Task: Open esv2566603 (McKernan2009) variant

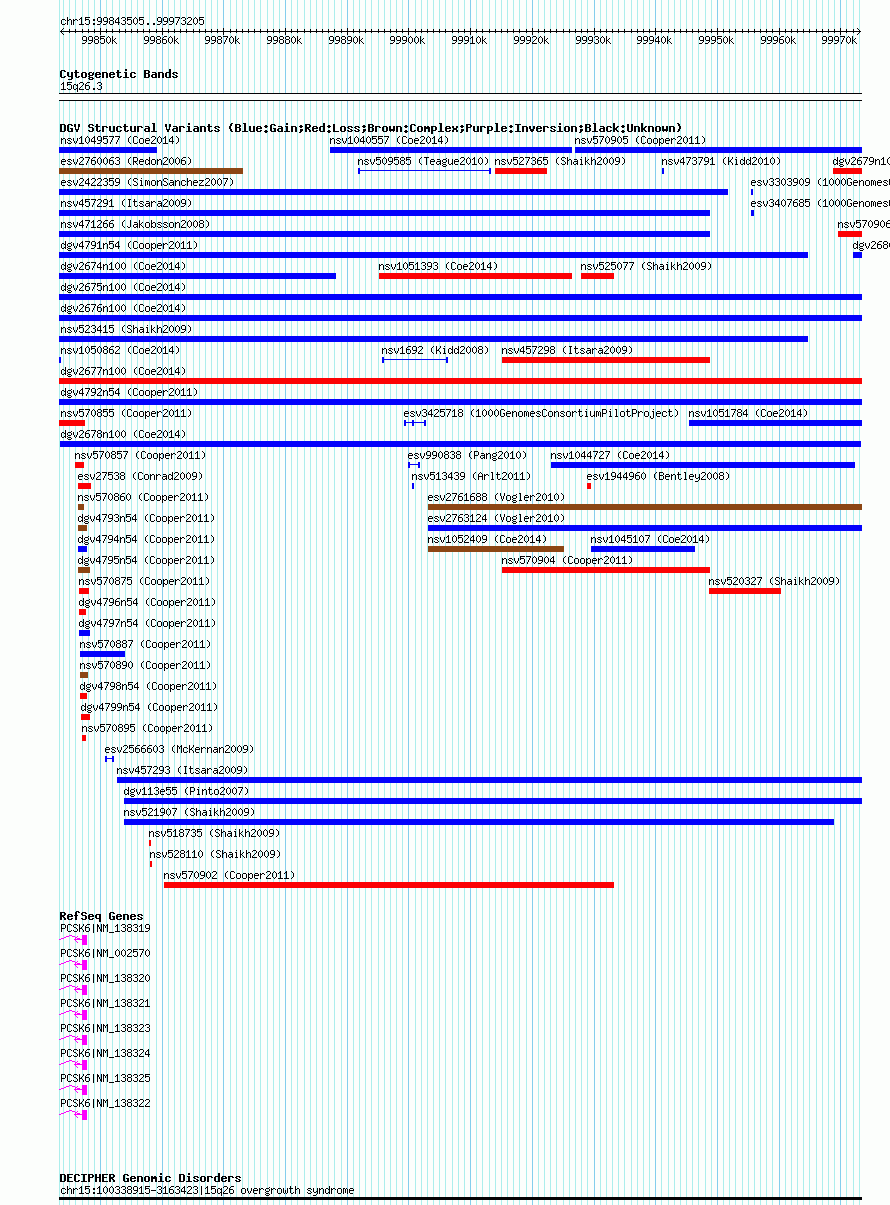Action: coord(179,750)
